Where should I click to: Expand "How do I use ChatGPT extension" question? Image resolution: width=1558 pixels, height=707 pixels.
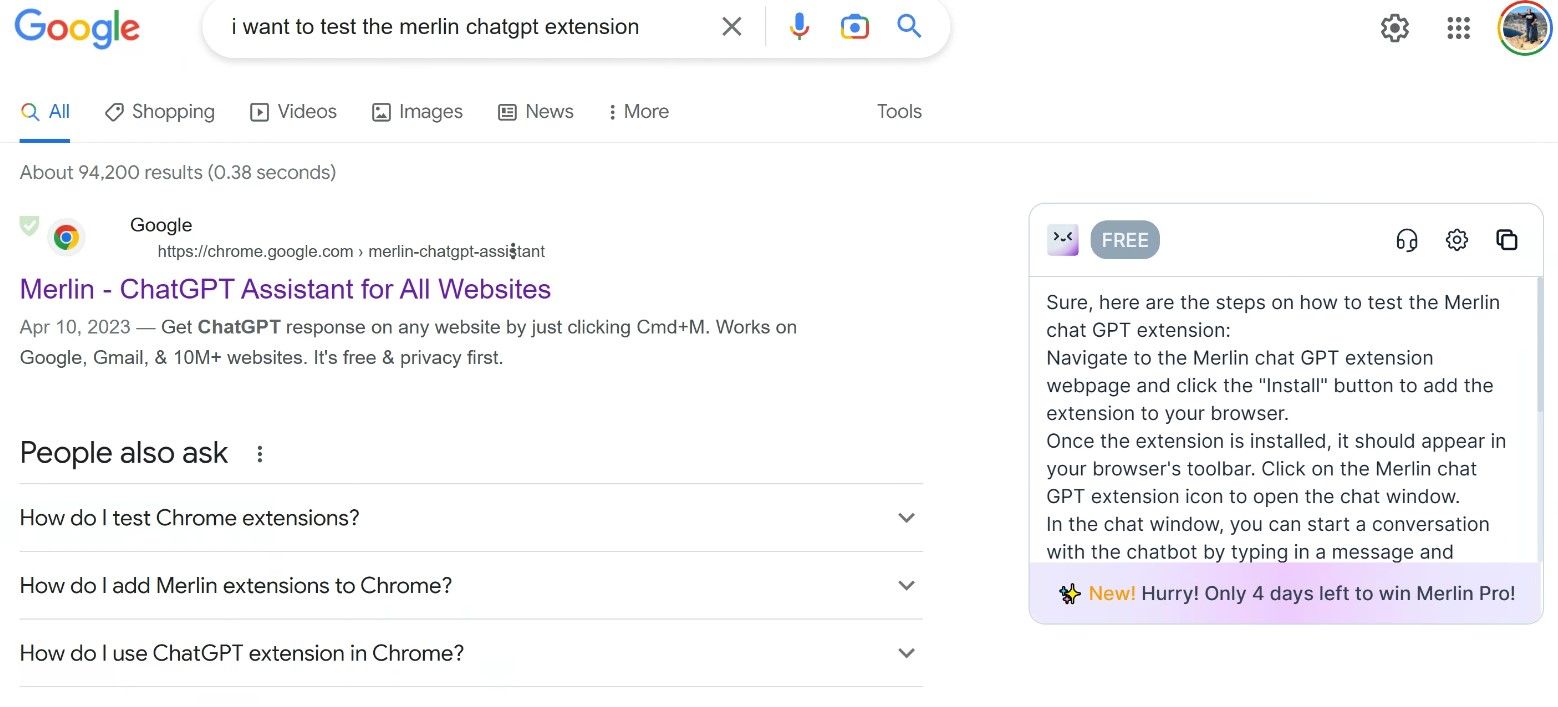coord(906,654)
